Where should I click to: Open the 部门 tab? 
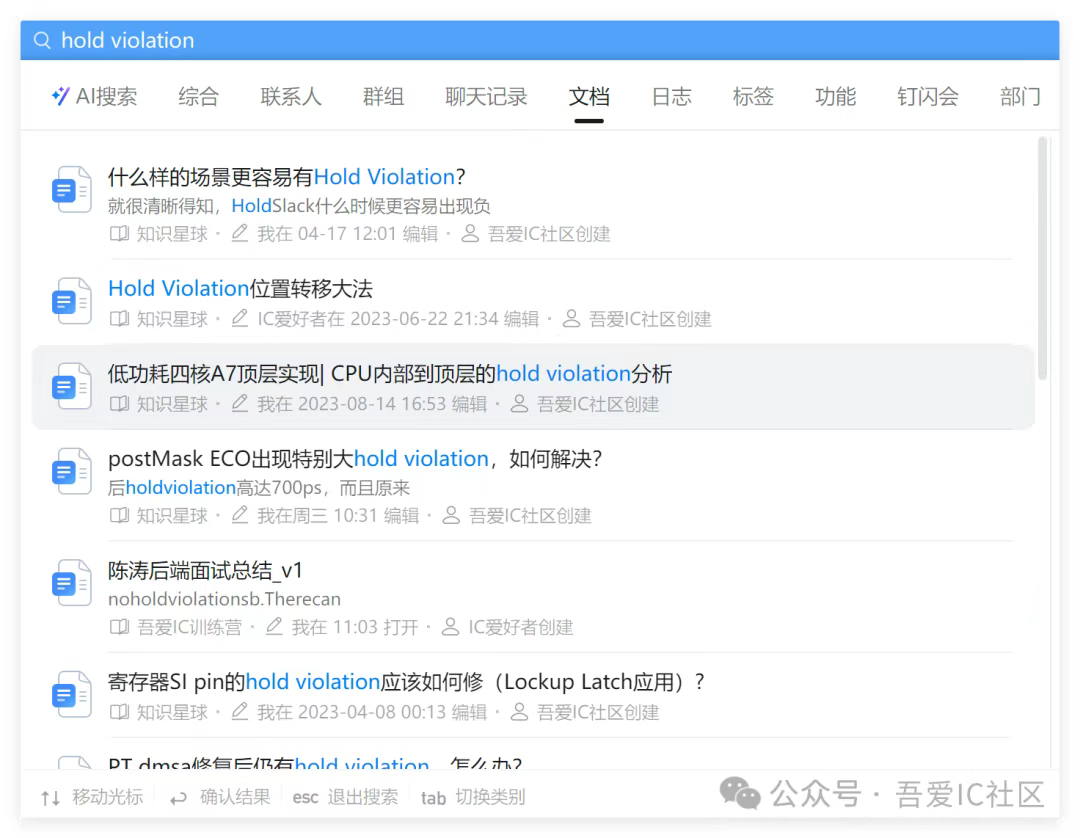(1020, 96)
